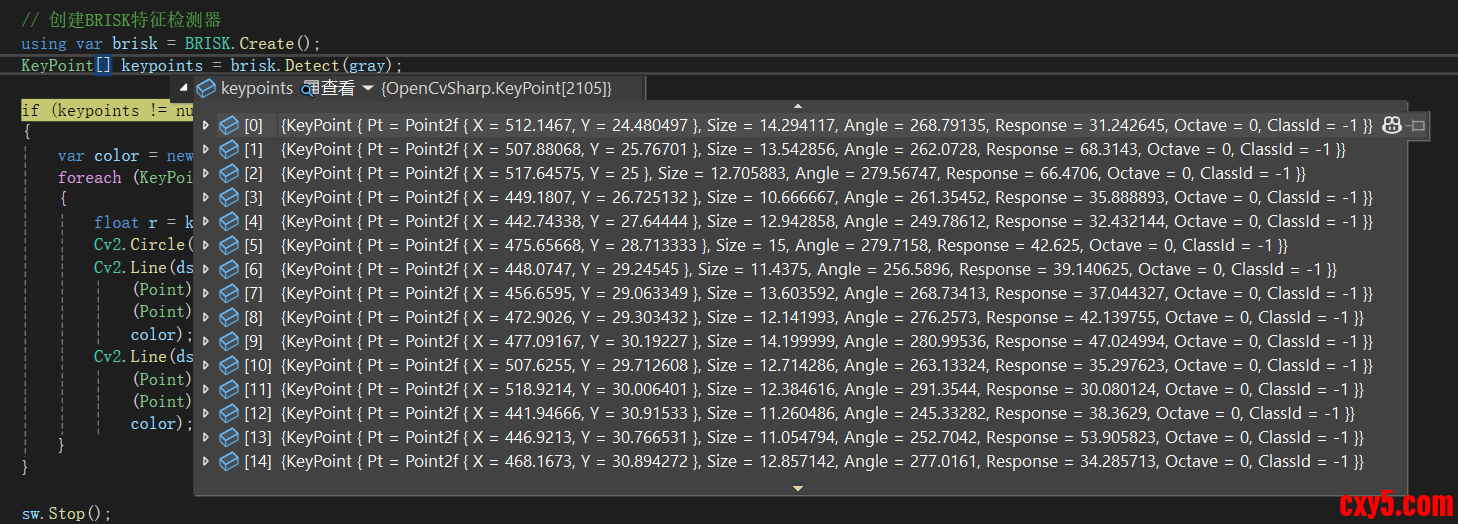The height and width of the screenshot is (524, 1458).
Task: Click the cube icon next to keypoints
Action: point(206,88)
